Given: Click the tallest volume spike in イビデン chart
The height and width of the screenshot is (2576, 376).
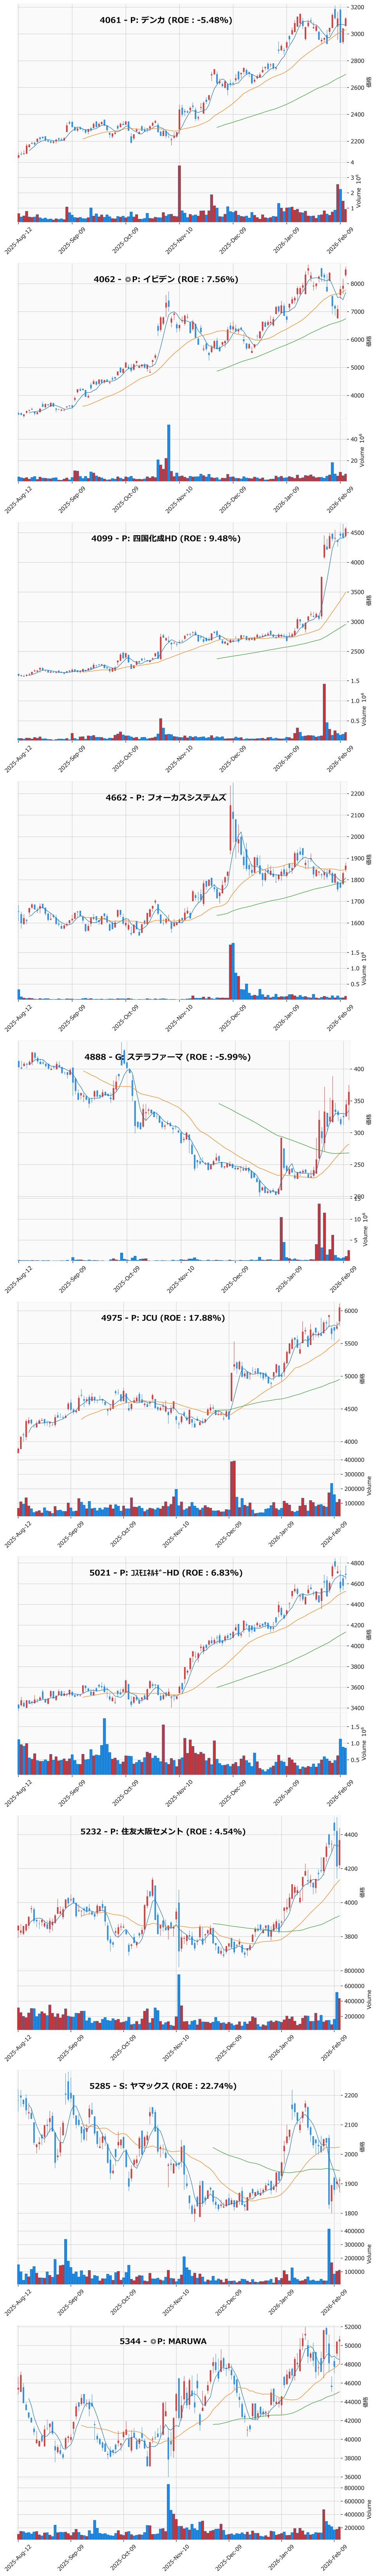Looking at the screenshot, I should pos(168,453).
